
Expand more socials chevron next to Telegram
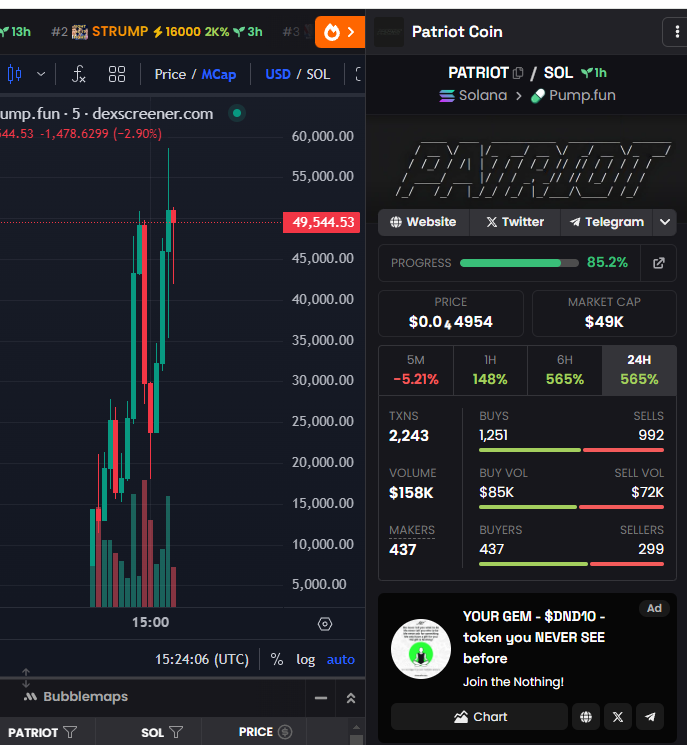[x=665, y=222]
